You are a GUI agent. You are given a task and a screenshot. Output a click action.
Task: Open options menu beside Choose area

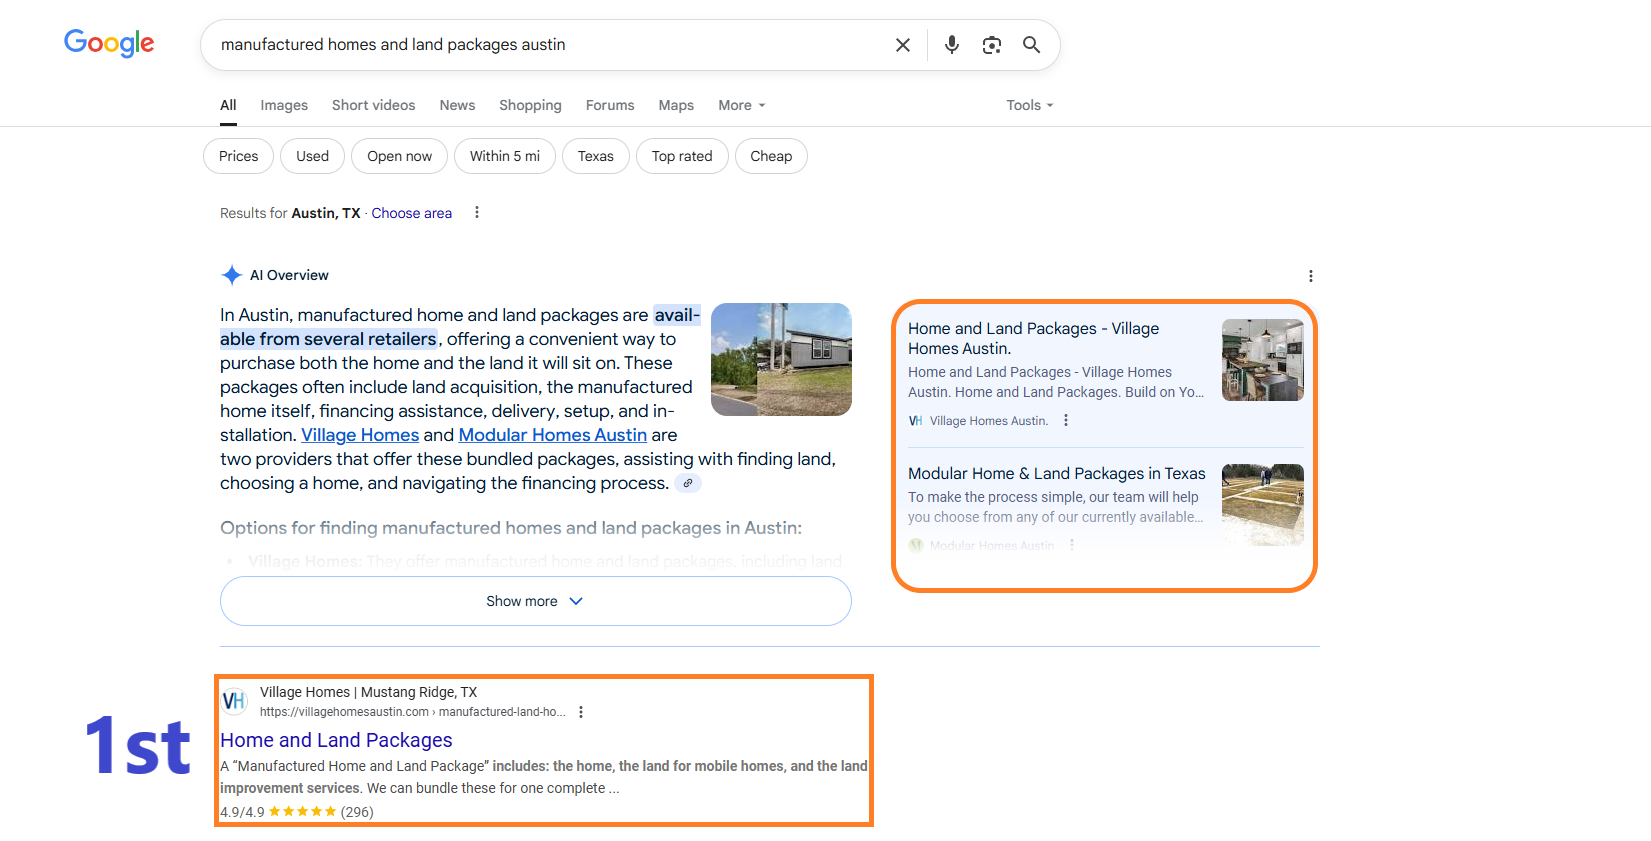click(477, 213)
